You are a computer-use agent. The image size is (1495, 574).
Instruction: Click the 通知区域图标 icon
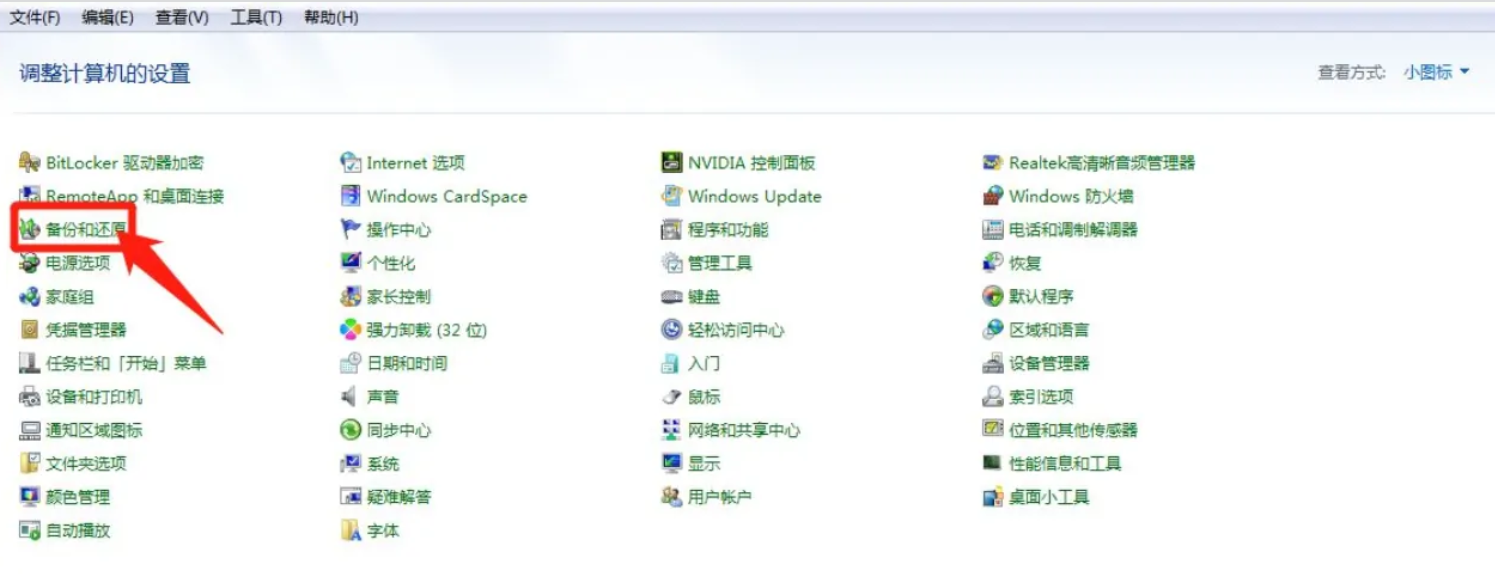tap(29, 430)
